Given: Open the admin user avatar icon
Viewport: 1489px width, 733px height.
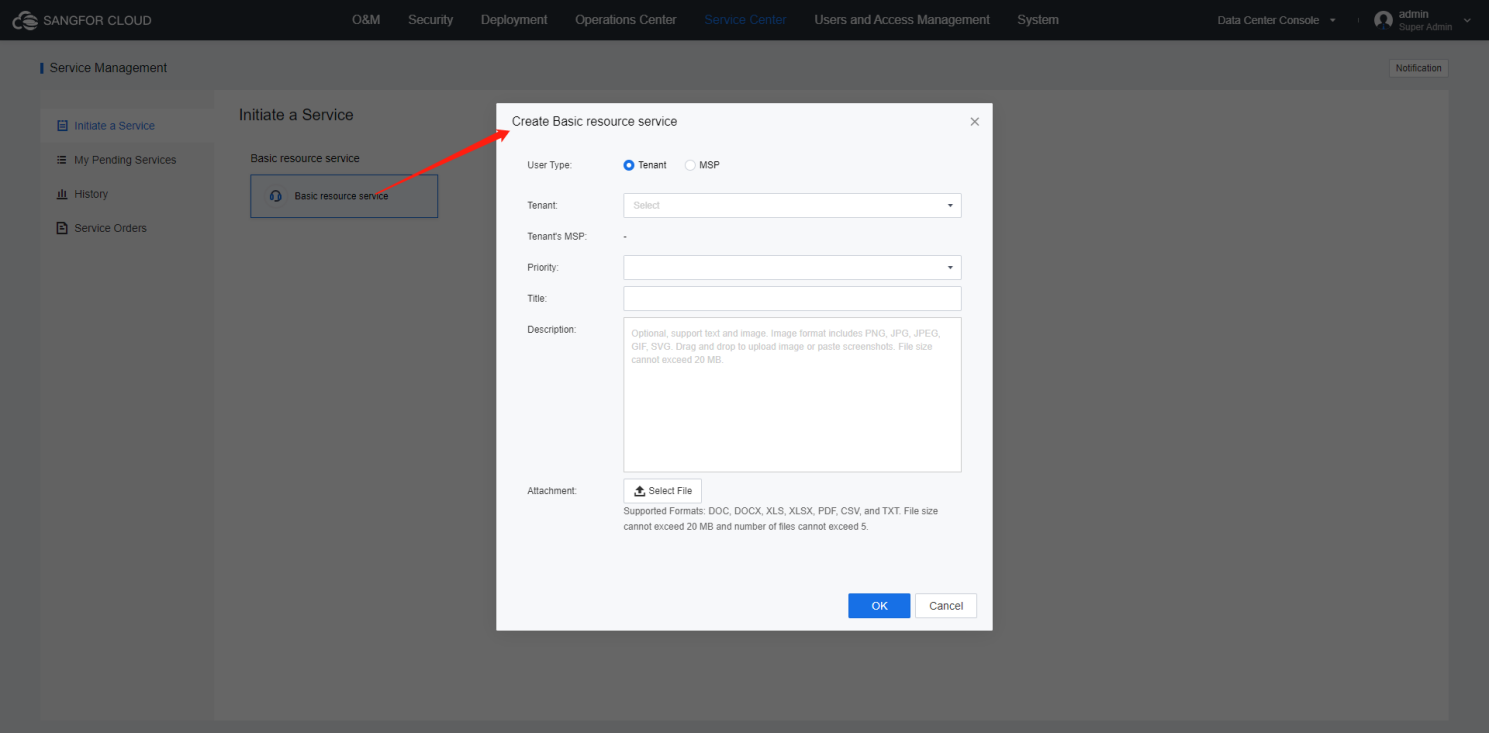Looking at the screenshot, I should coord(1383,20).
